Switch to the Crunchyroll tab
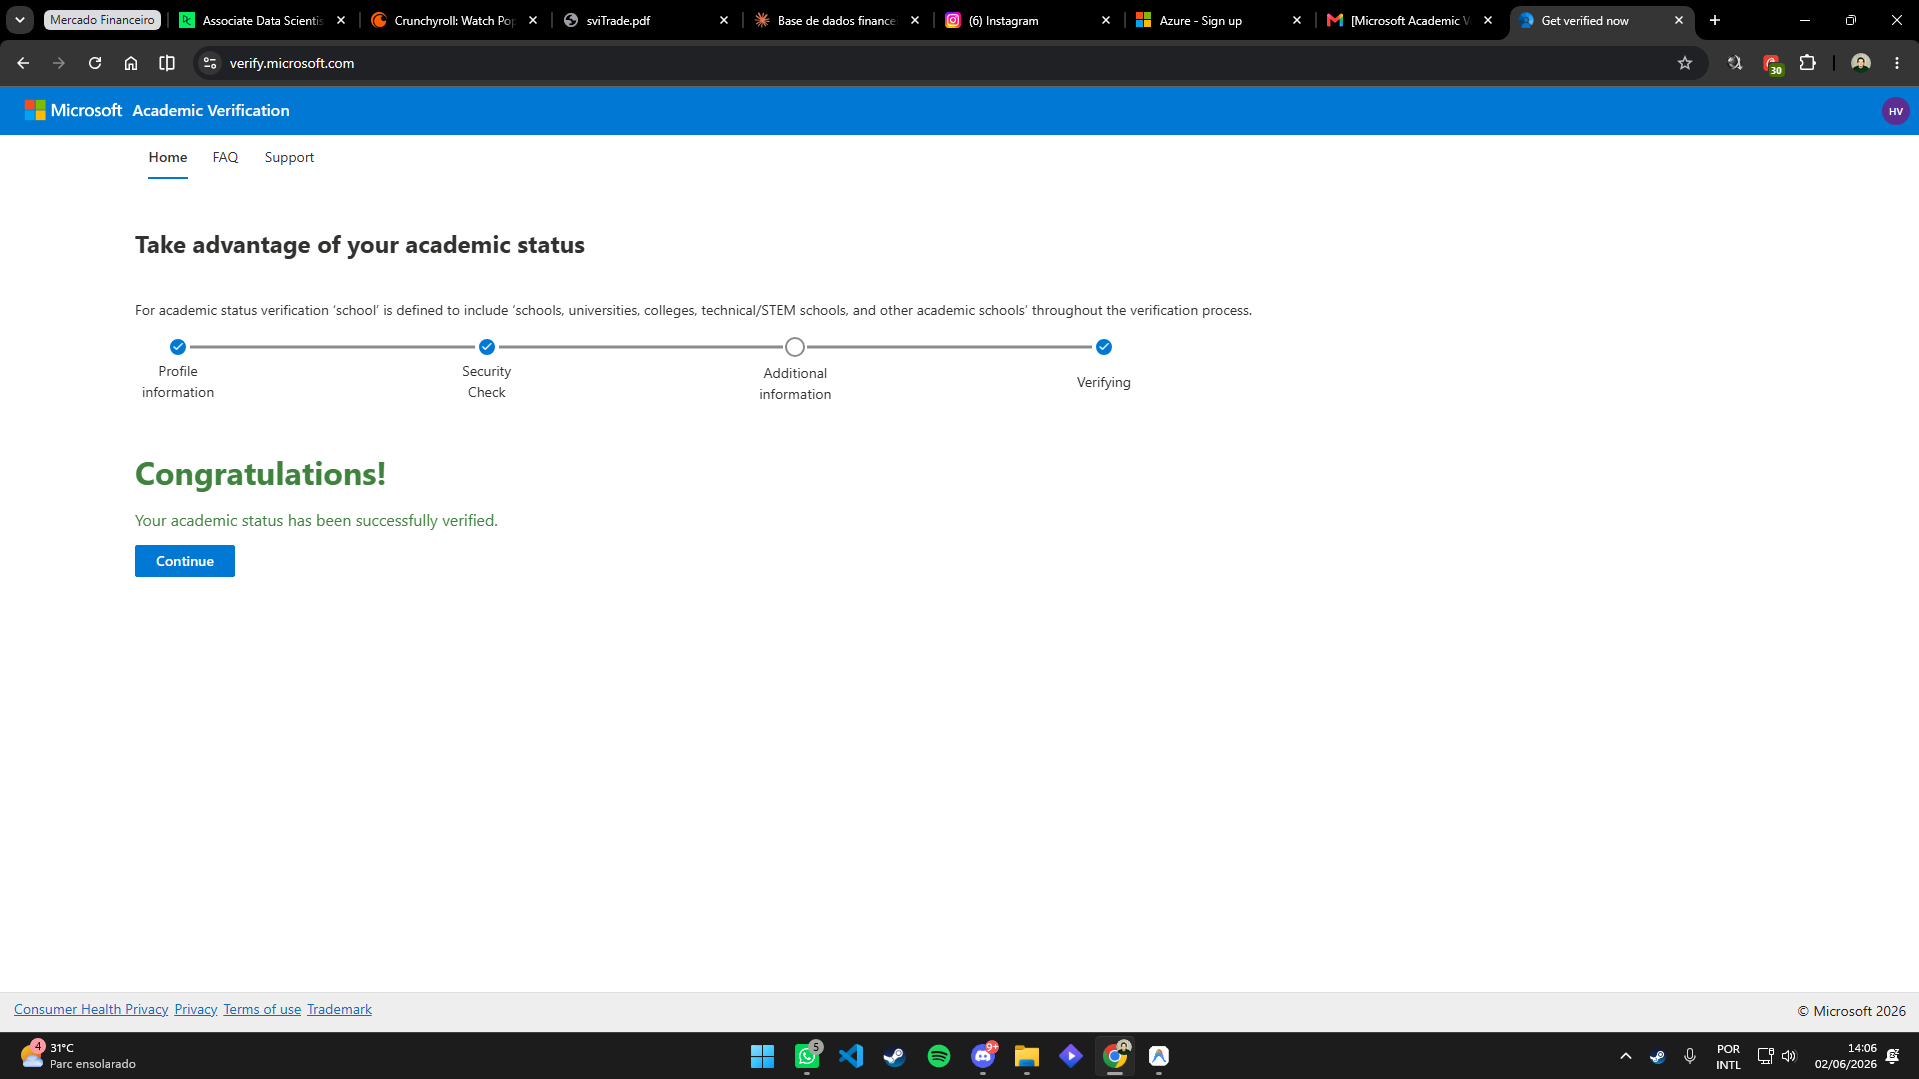 point(454,20)
